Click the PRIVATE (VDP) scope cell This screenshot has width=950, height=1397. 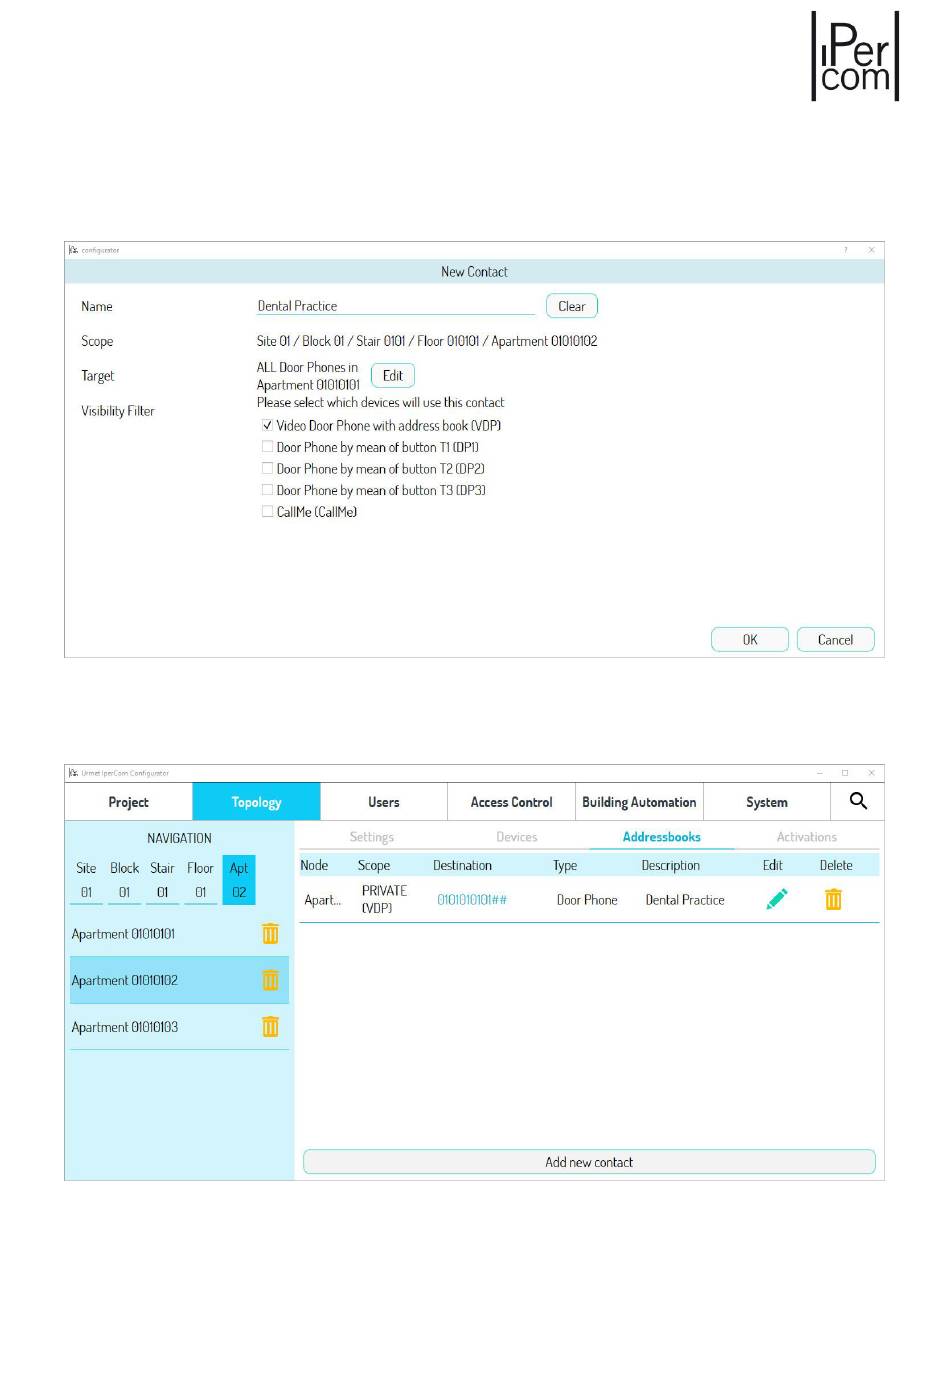384,899
